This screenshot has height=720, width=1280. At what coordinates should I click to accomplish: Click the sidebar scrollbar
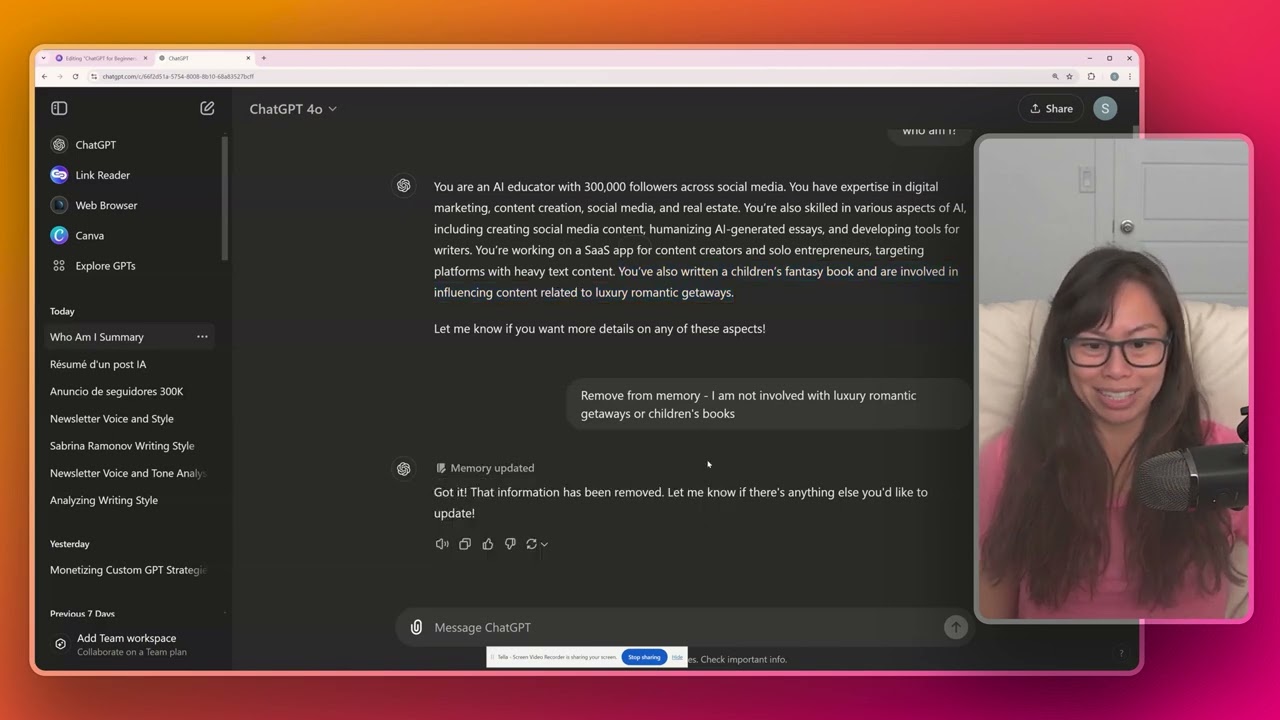coord(225,198)
